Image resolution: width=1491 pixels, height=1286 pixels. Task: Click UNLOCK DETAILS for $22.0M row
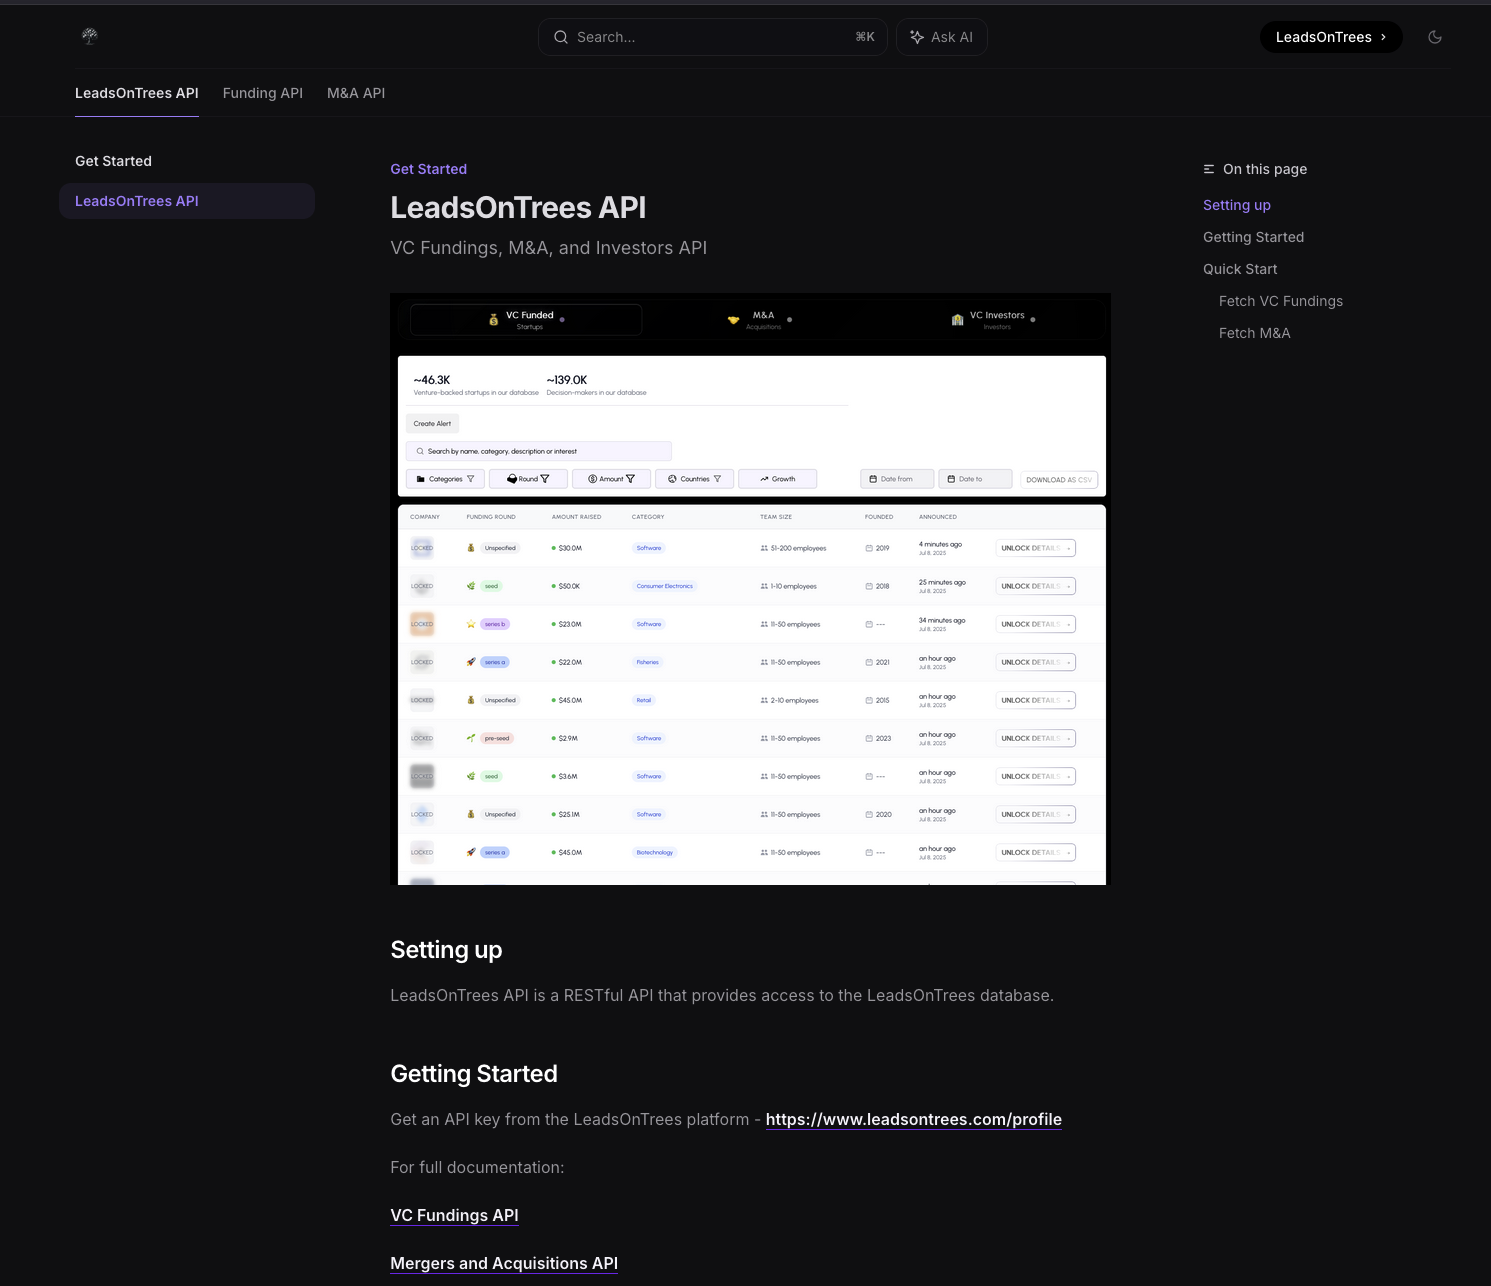(x=1035, y=662)
